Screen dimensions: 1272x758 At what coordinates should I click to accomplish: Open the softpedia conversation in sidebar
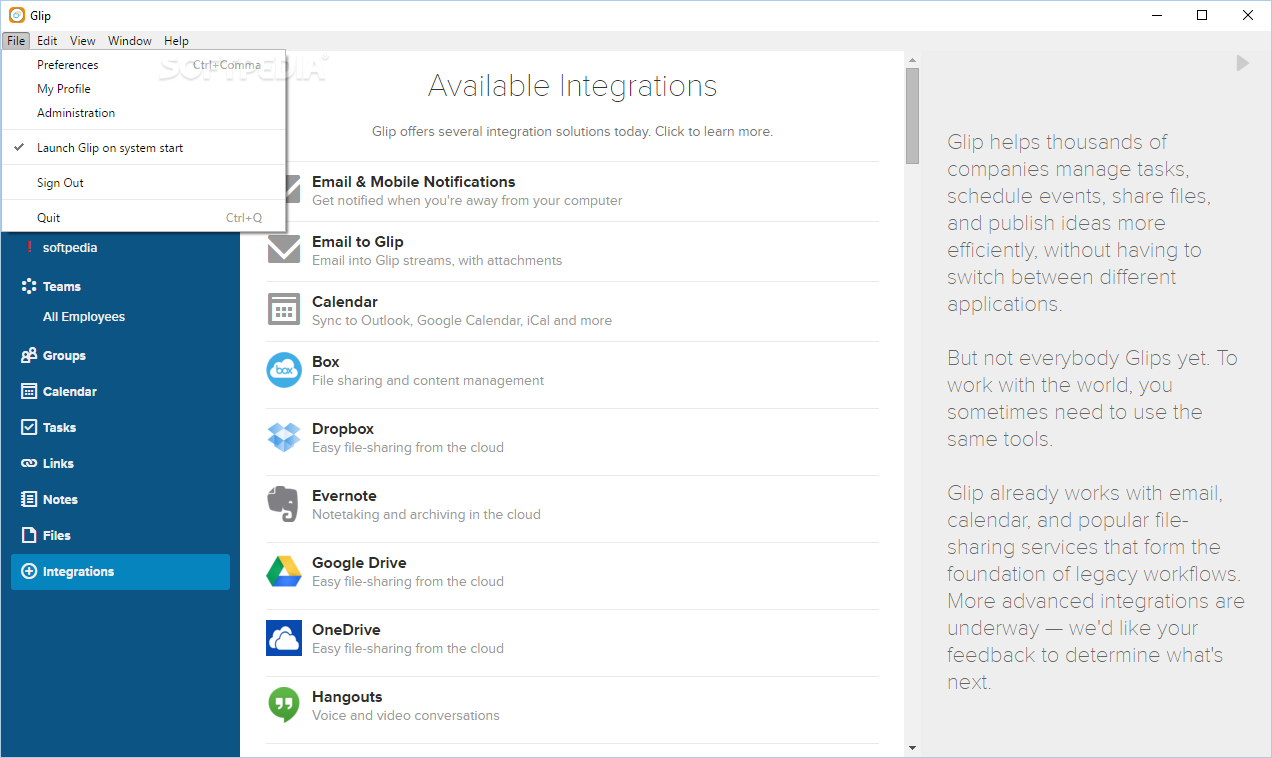point(70,247)
